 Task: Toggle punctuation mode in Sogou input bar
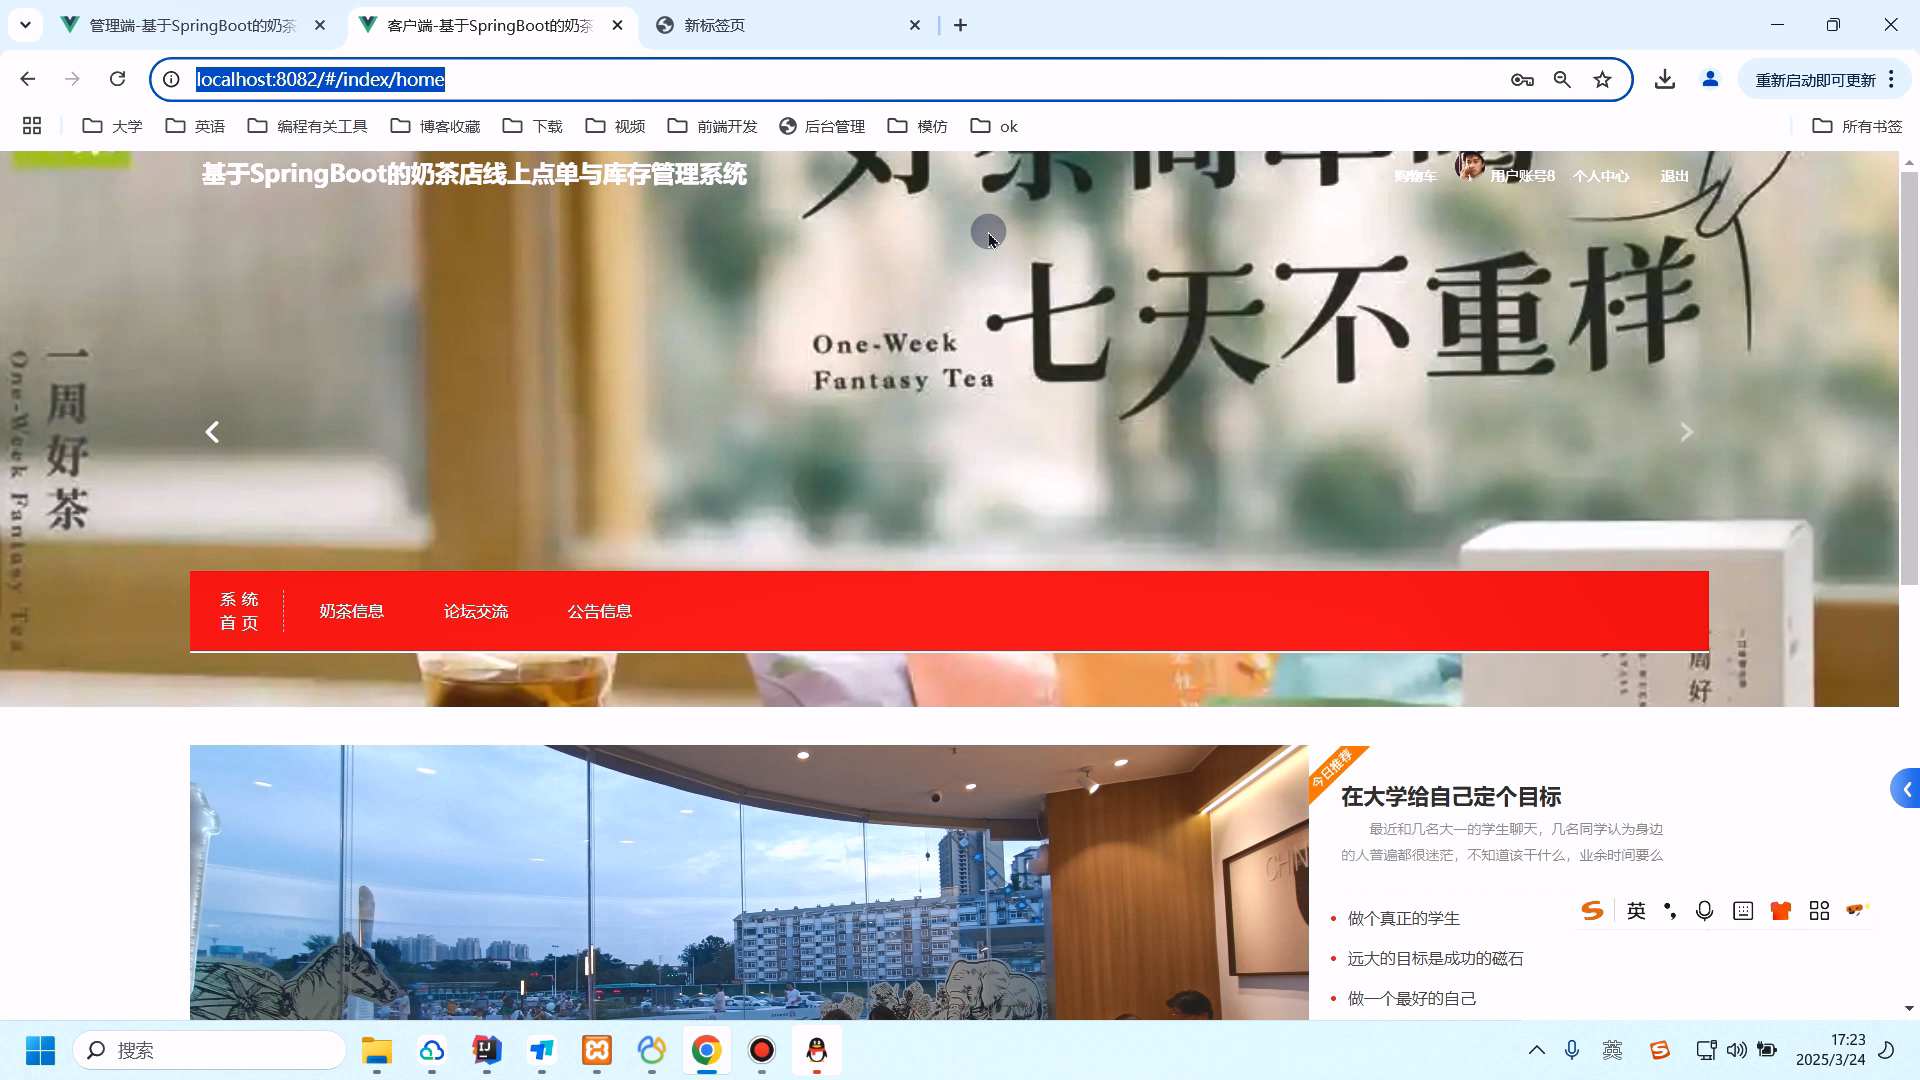[x=1668, y=910]
